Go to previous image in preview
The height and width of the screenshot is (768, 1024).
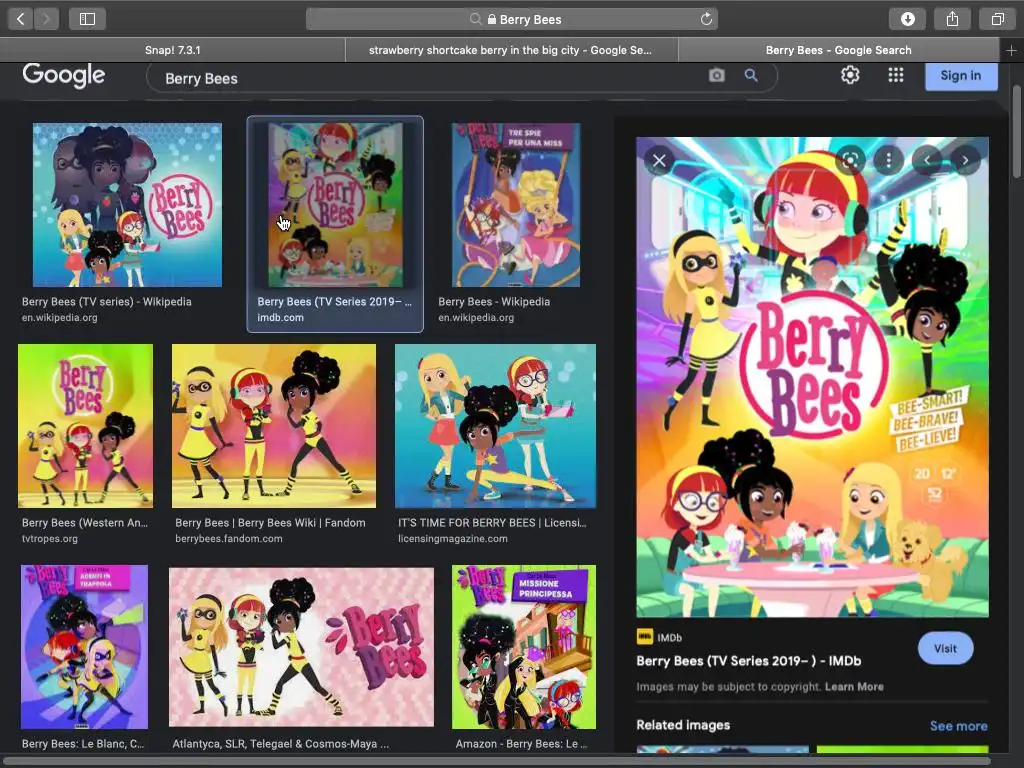click(x=927, y=160)
